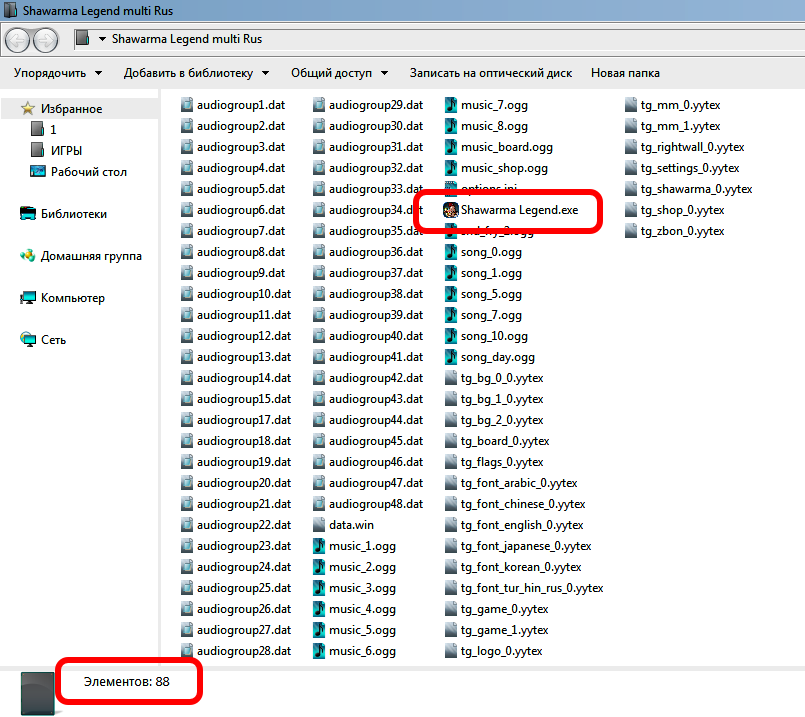Viewport: 805px width, 717px height.
Task: Click the address bar path dropdown arrow
Action: pyautogui.click(x=103, y=40)
